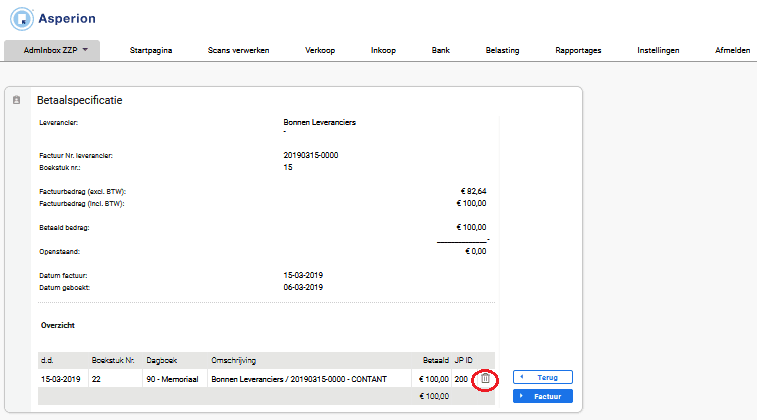Select Factuurbedrag incl. BTW € 100,00 value
Screen dimensions: 757x420
[x=471, y=203]
